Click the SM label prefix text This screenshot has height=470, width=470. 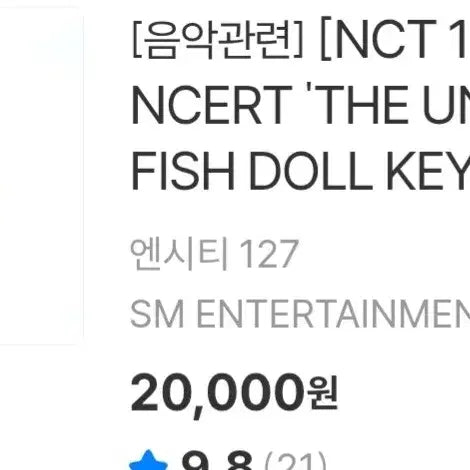click(157, 314)
